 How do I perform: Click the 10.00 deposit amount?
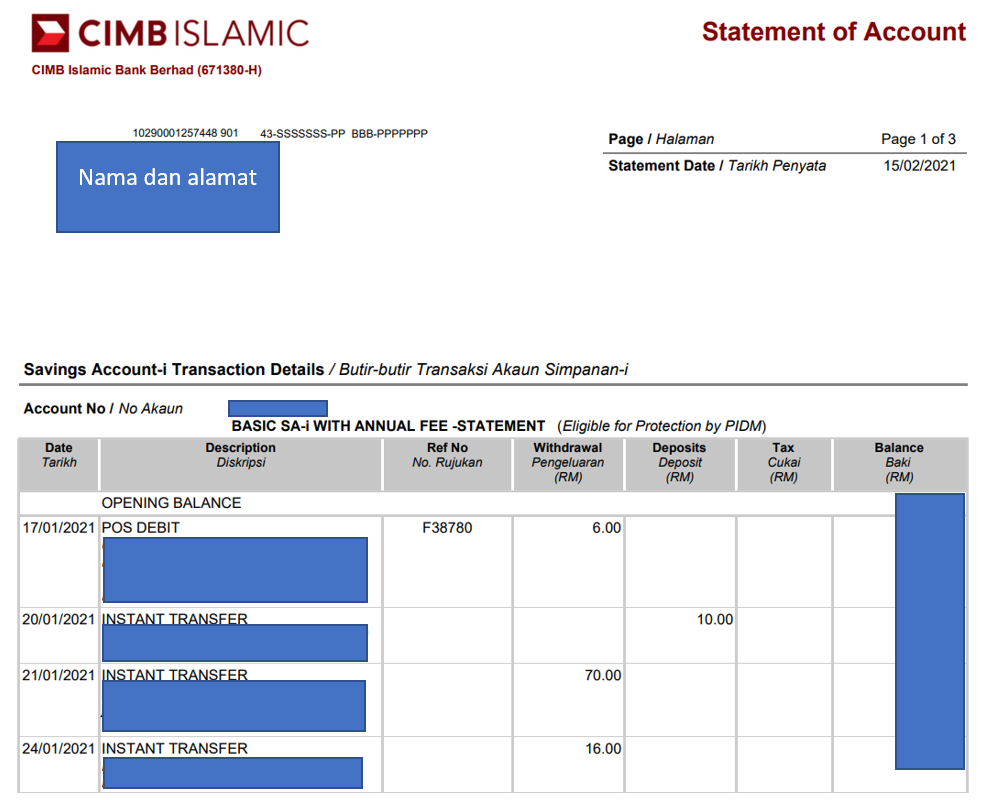pos(714,620)
